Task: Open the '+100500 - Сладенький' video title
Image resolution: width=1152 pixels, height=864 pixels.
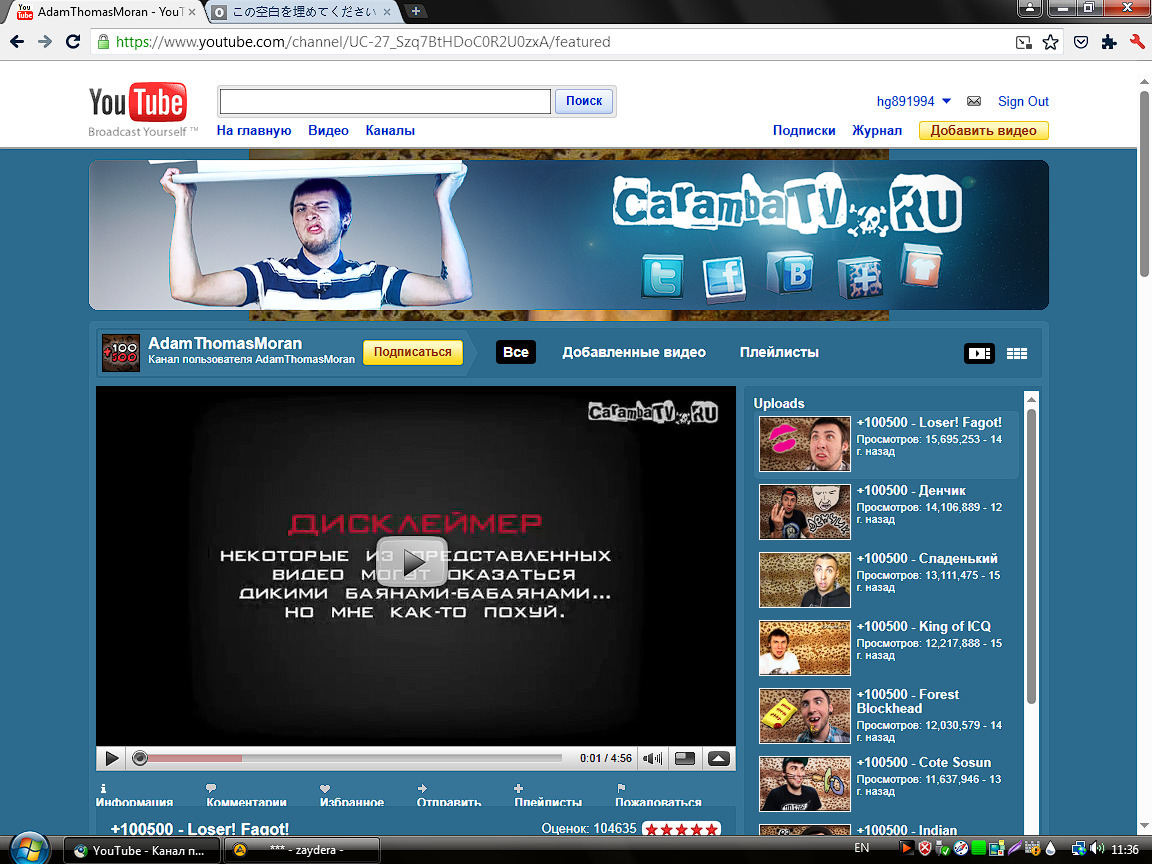Action: coord(927,558)
